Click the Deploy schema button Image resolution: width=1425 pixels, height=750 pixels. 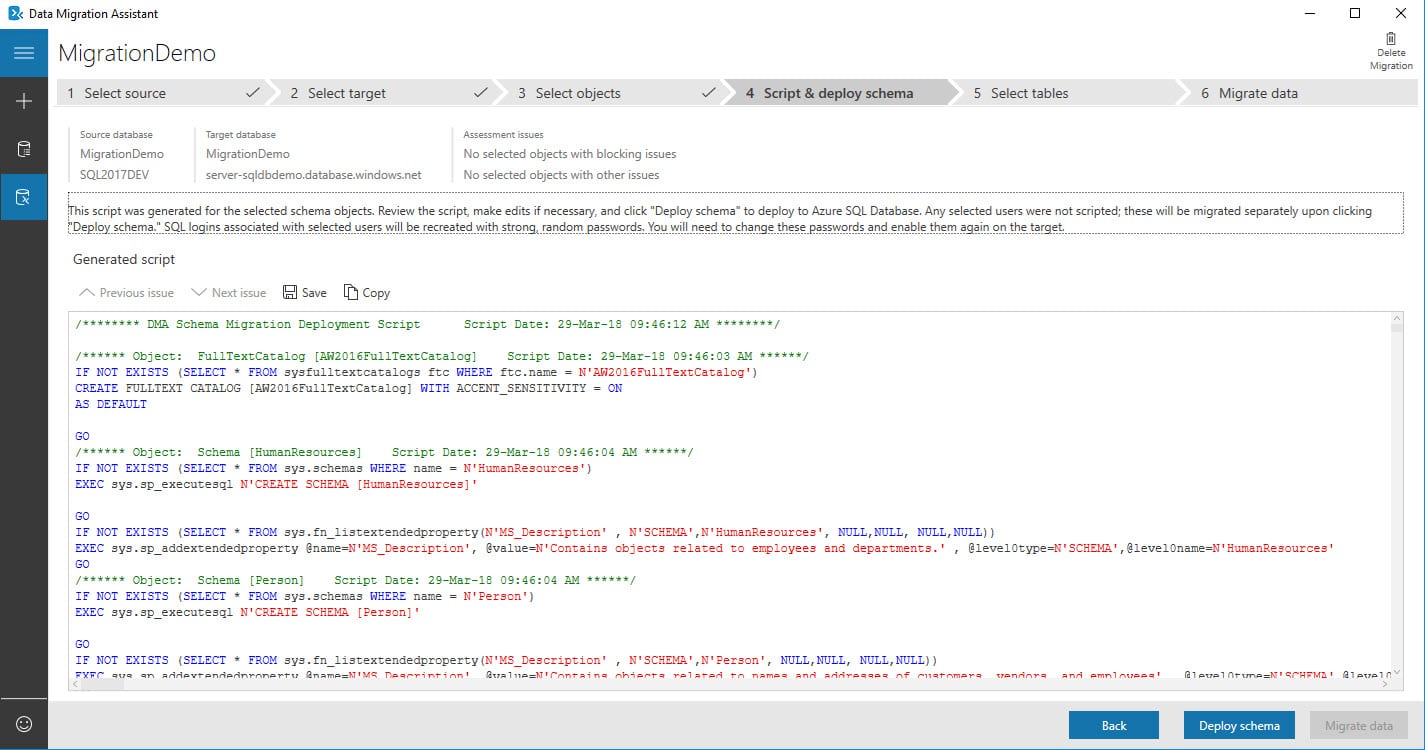1239,725
